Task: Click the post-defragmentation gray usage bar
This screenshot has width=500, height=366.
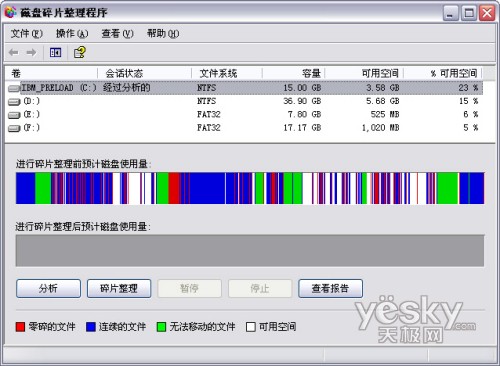Action: pyautogui.click(x=250, y=251)
